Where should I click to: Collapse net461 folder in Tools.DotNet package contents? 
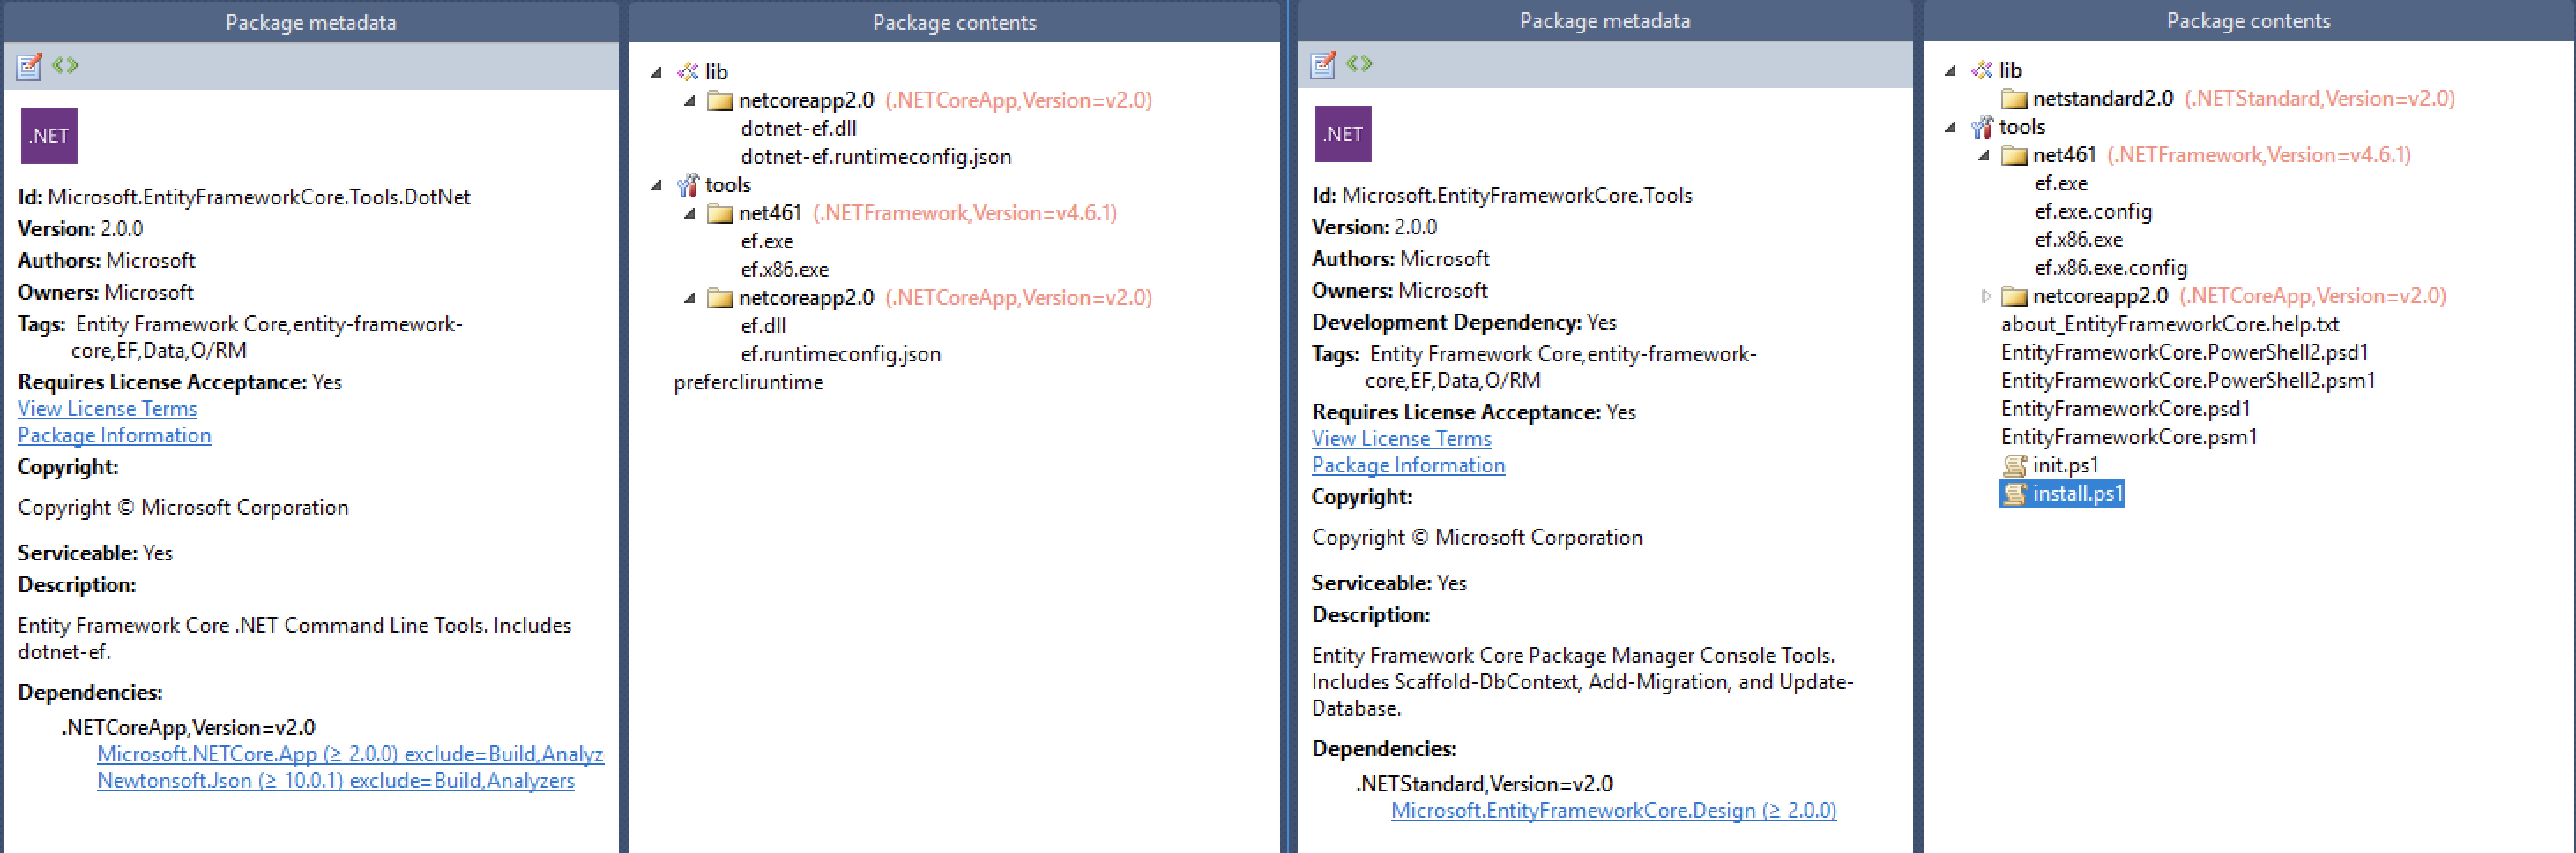point(689,213)
